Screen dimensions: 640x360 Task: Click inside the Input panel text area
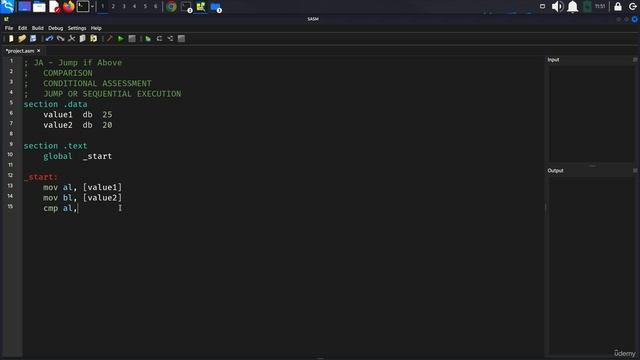point(591,113)
